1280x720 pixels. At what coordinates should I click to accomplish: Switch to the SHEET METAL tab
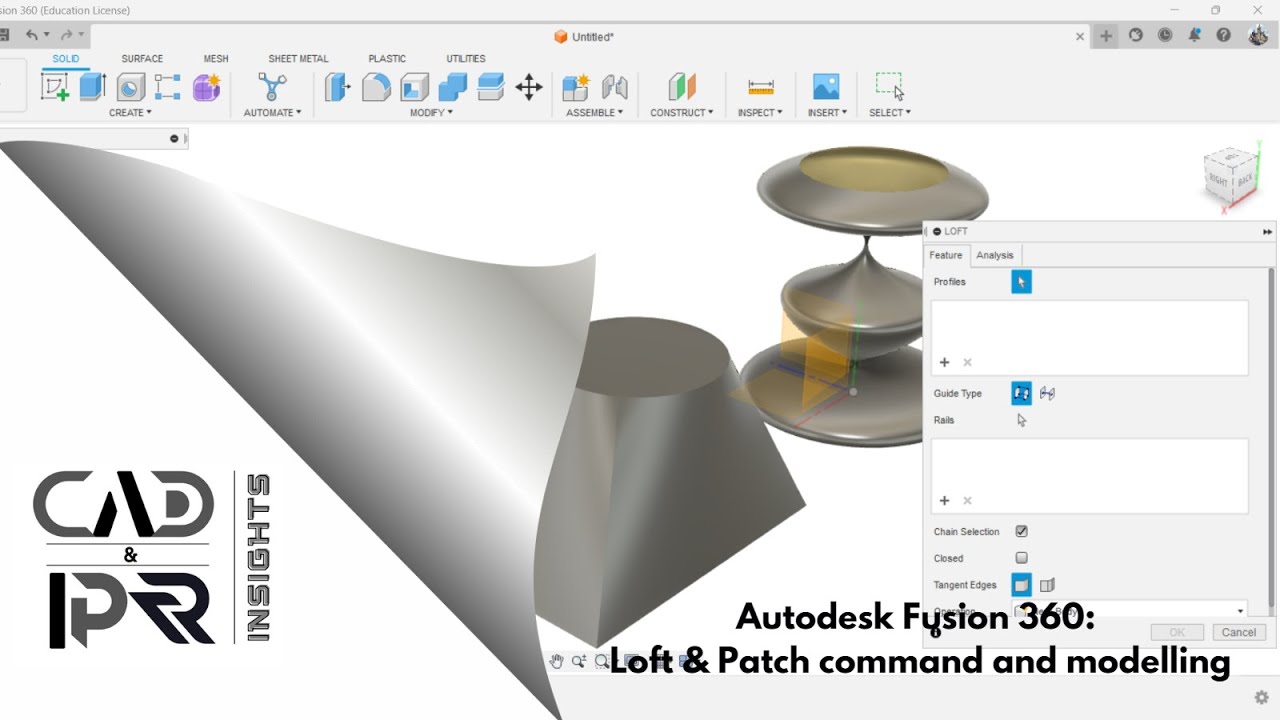298,59
